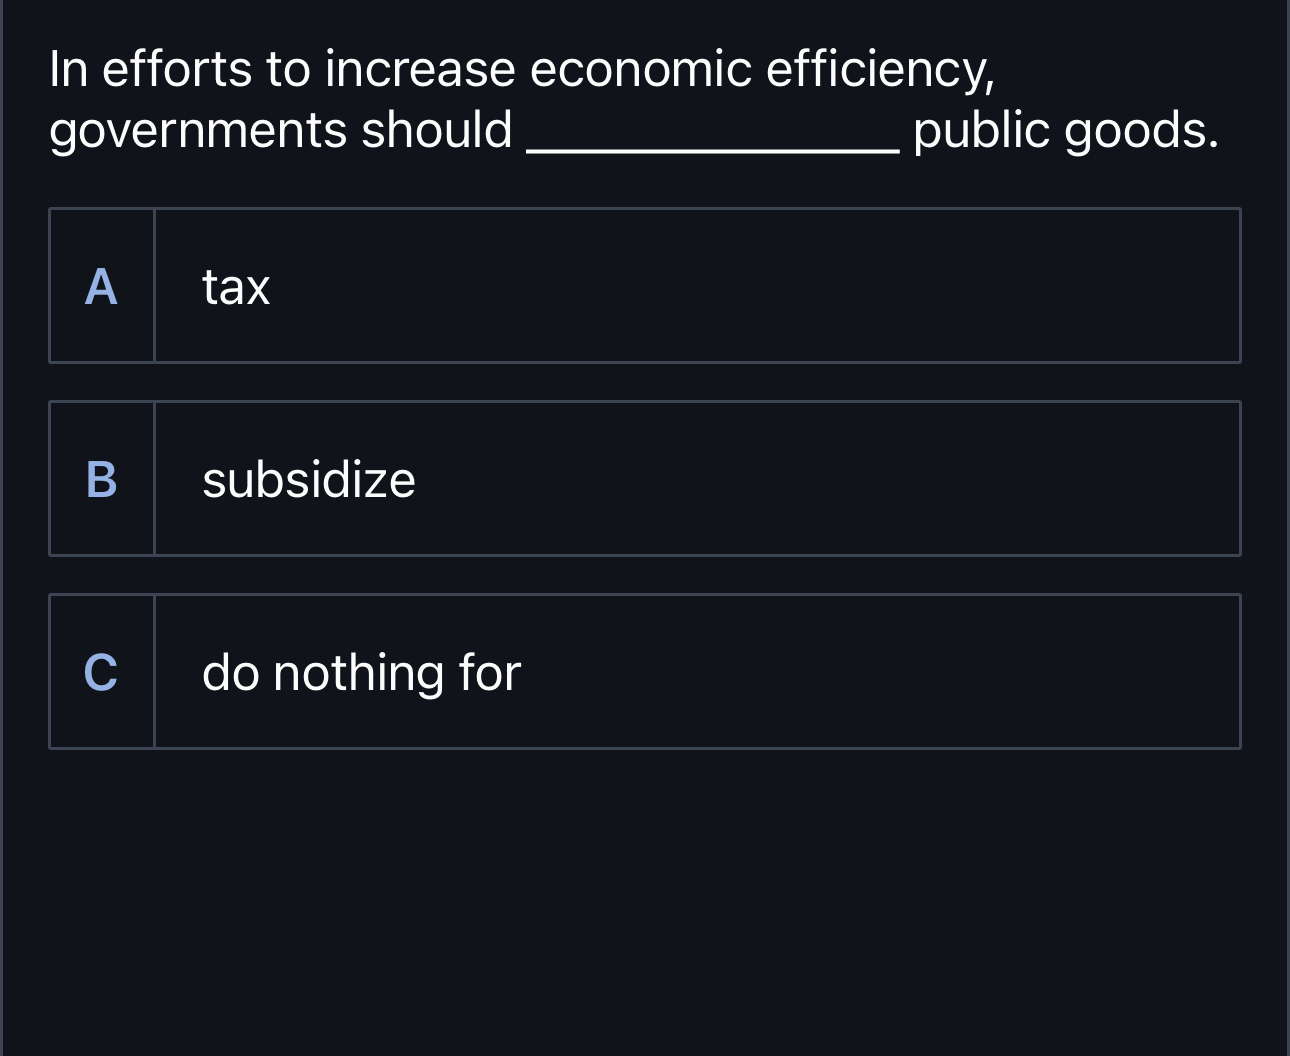Click the word subsidize in option B
1290x1056 pixels.
click(308, 480)
